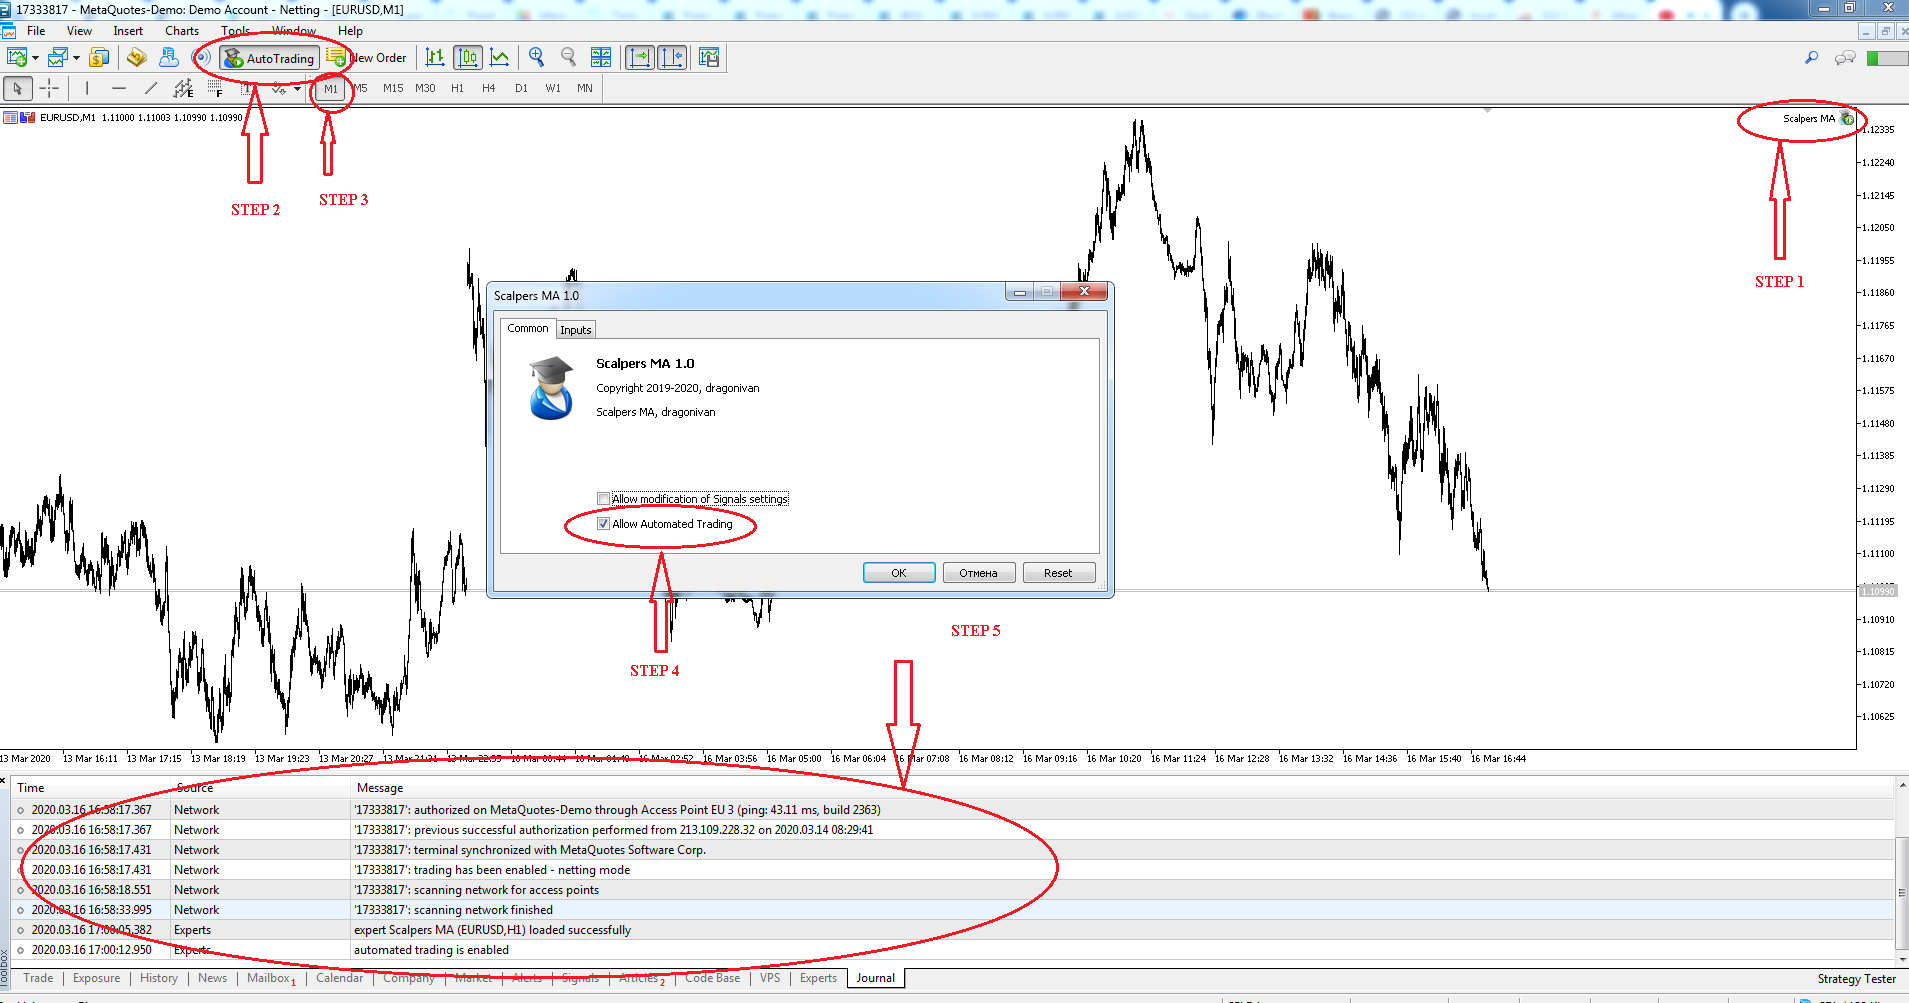Open the View menu
This screenshot has height=1003, width=1909.
[79, 31]
